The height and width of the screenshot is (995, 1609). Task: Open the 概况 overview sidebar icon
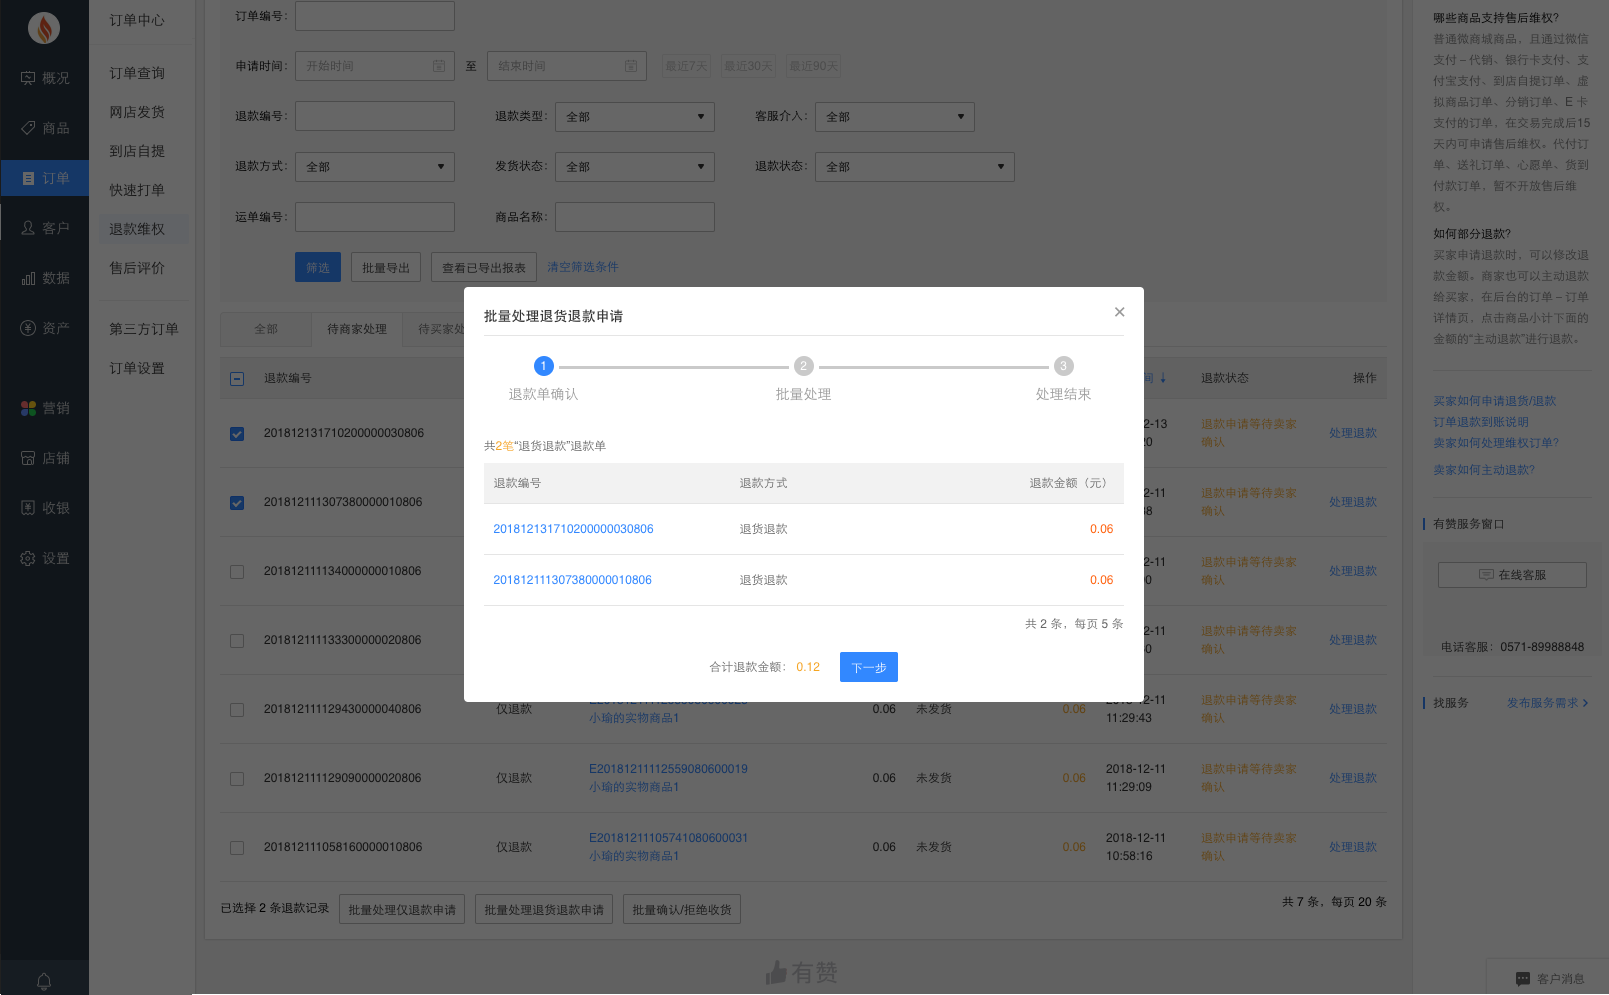[28, 78]
